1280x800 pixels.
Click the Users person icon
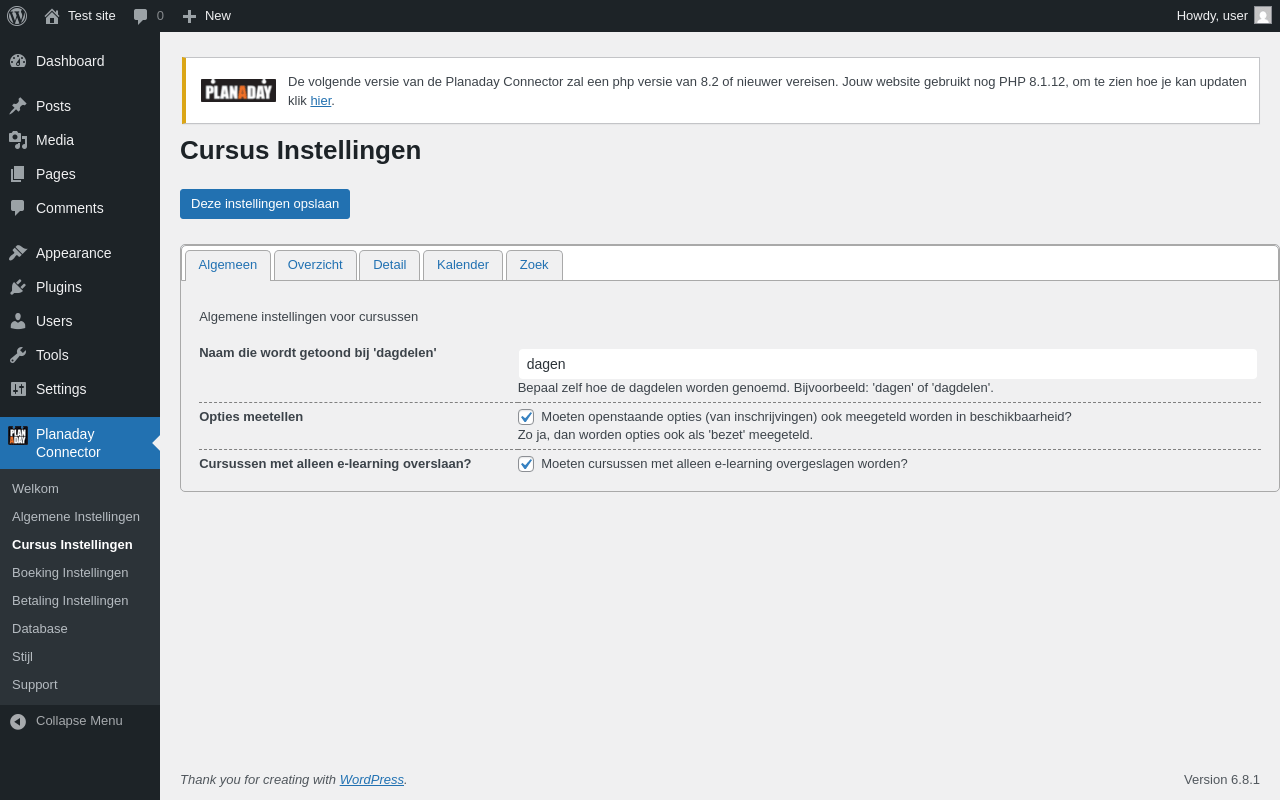click(x=18, y=321)
